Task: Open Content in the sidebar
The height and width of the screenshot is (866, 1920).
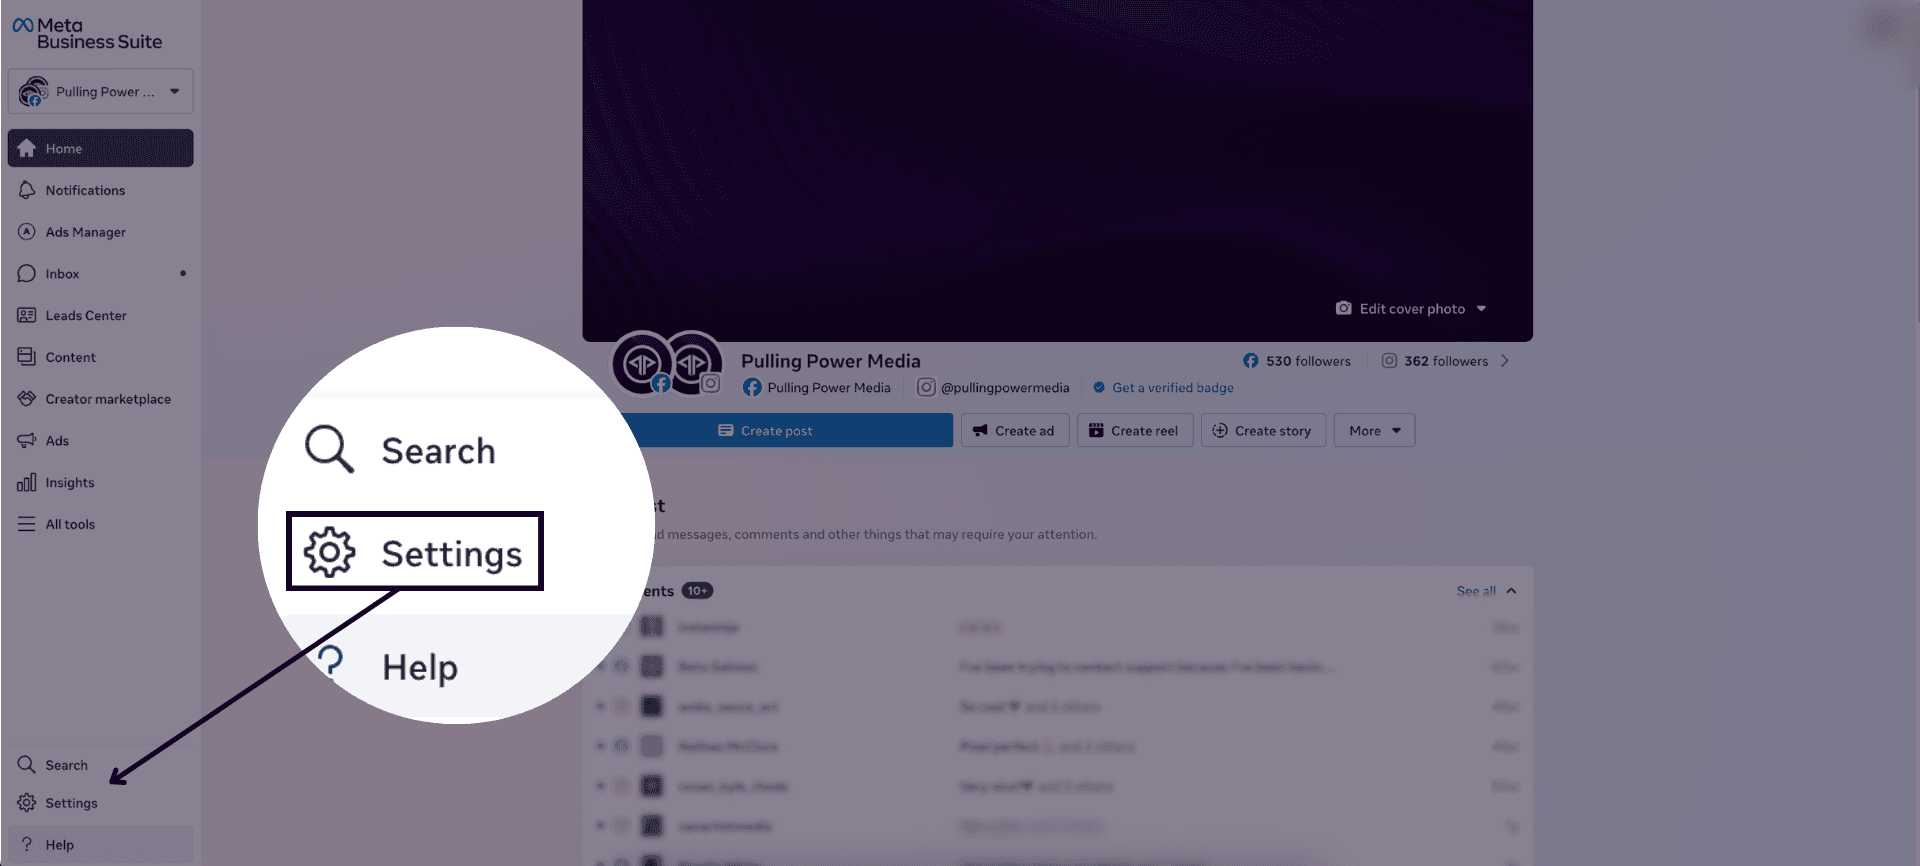Action: [100, 357]
